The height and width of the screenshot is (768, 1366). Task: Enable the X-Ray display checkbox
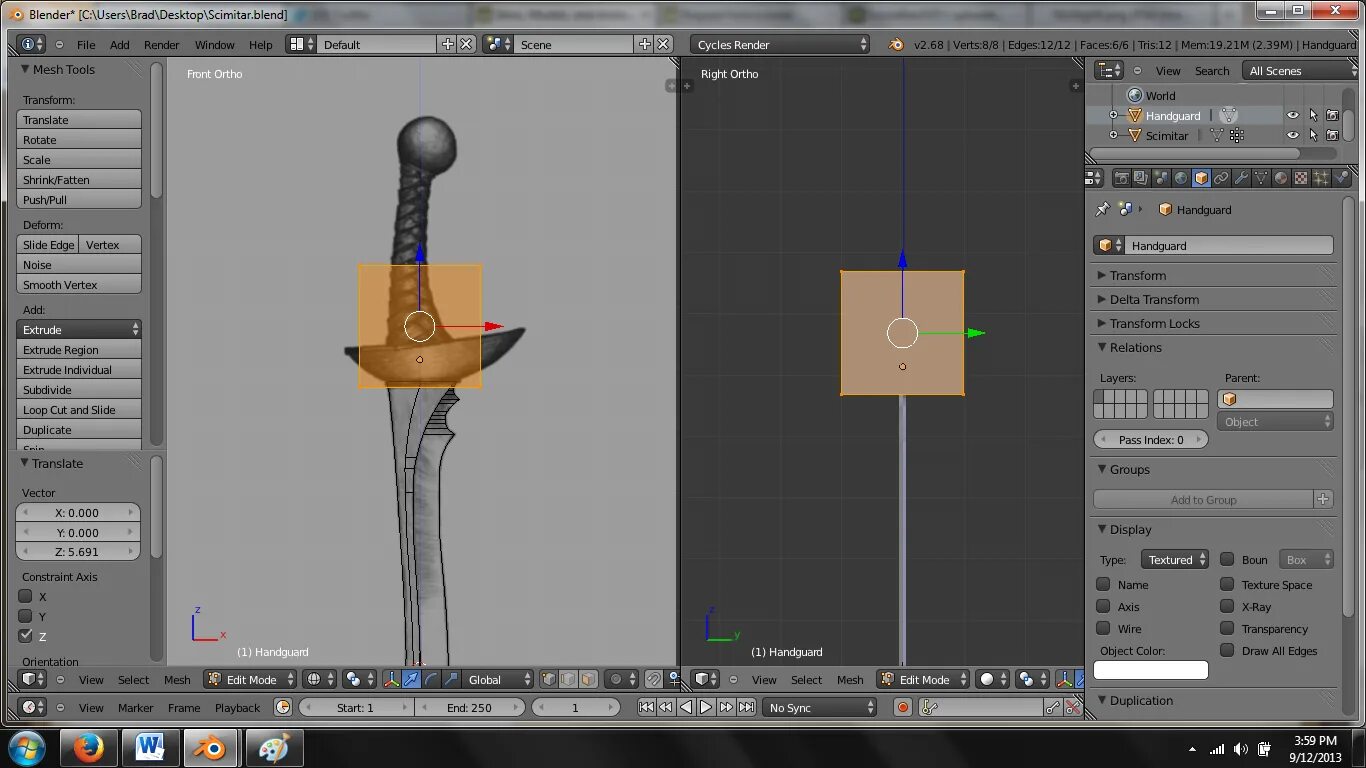coord(1227,606)
